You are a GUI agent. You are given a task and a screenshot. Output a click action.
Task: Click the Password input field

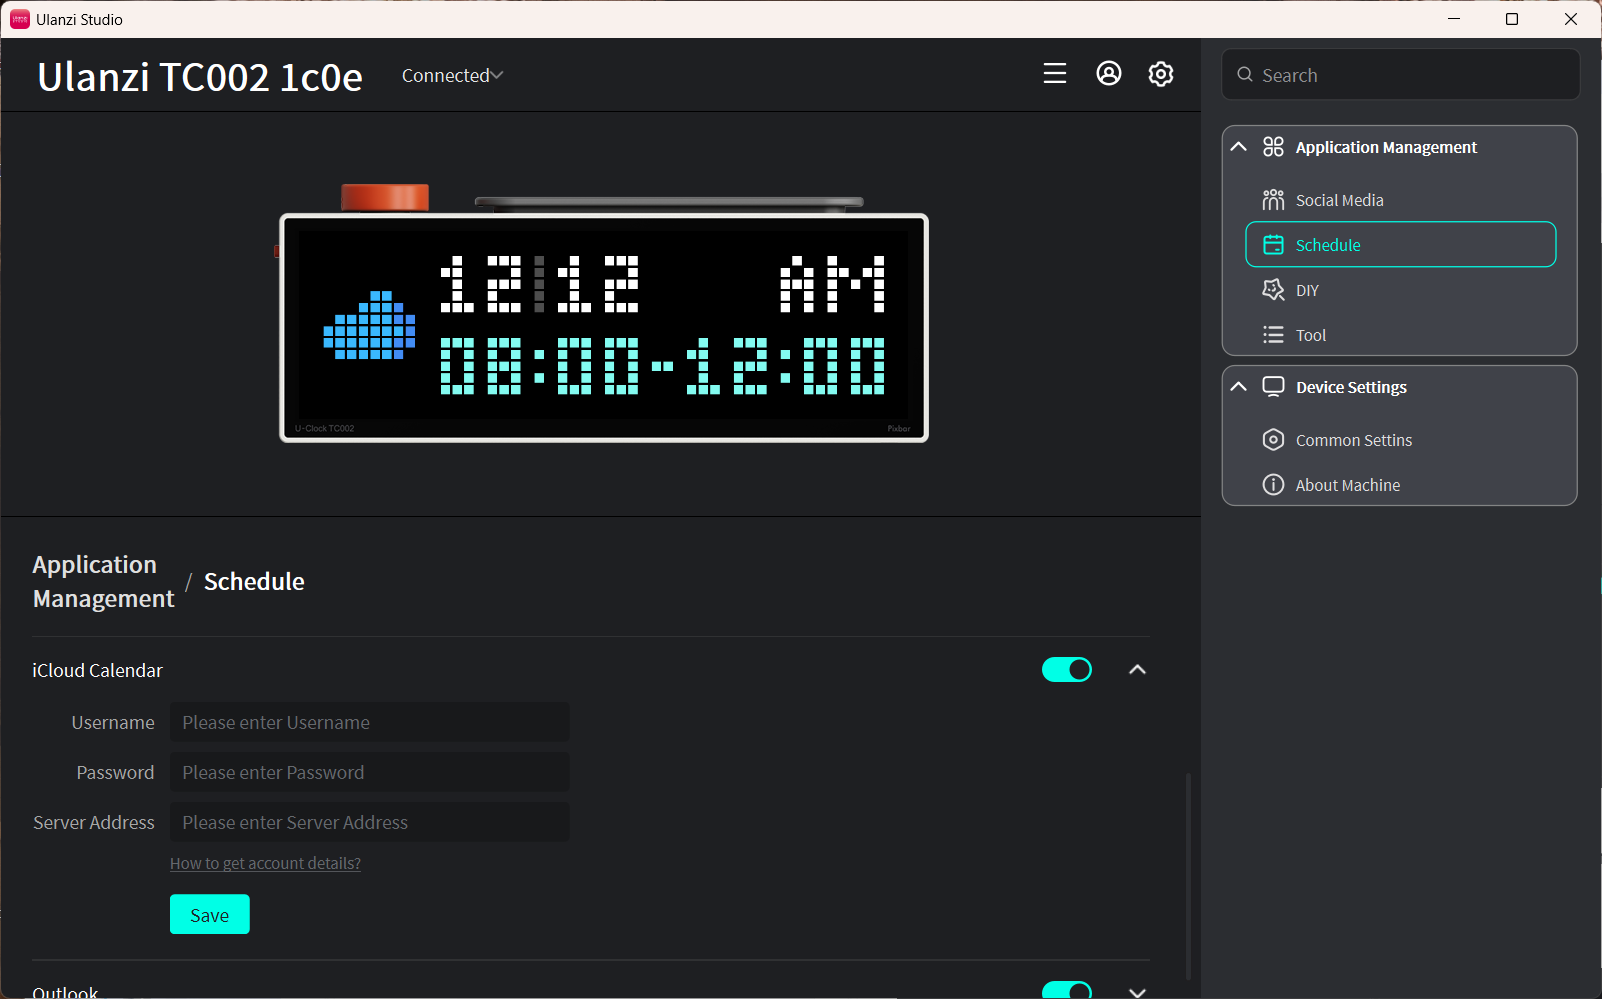coord(370,772)
